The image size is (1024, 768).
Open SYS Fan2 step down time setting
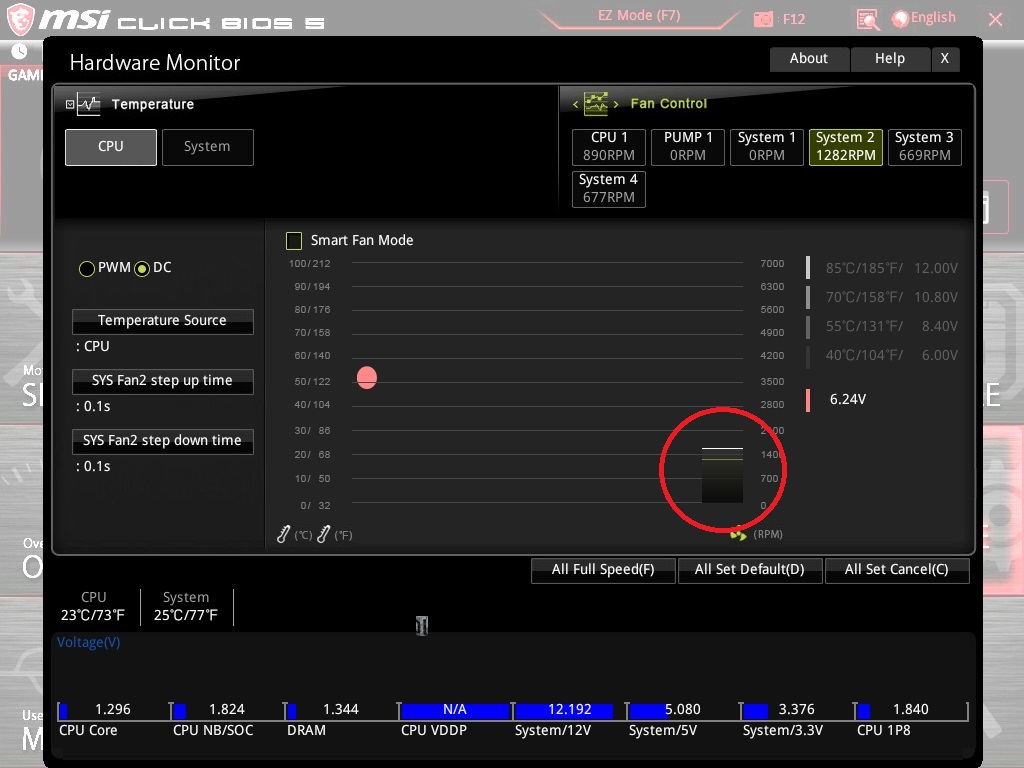pos(163,441)
